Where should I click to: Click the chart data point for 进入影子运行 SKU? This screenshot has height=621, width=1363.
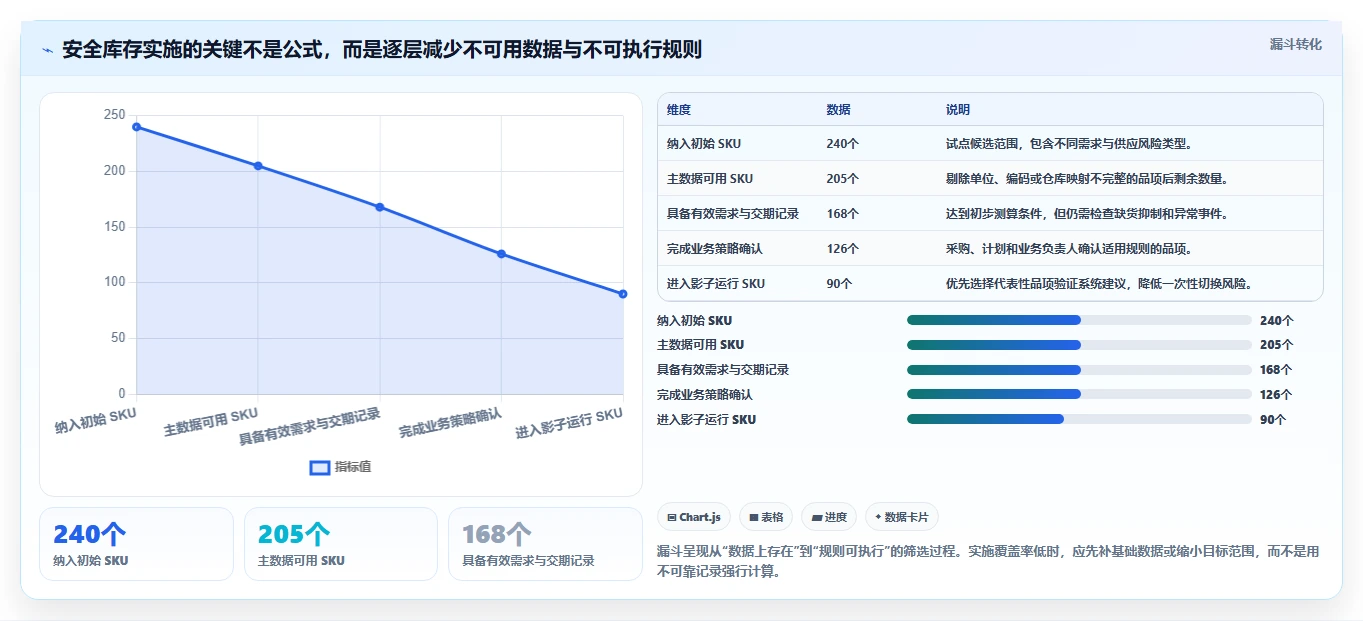623,294
